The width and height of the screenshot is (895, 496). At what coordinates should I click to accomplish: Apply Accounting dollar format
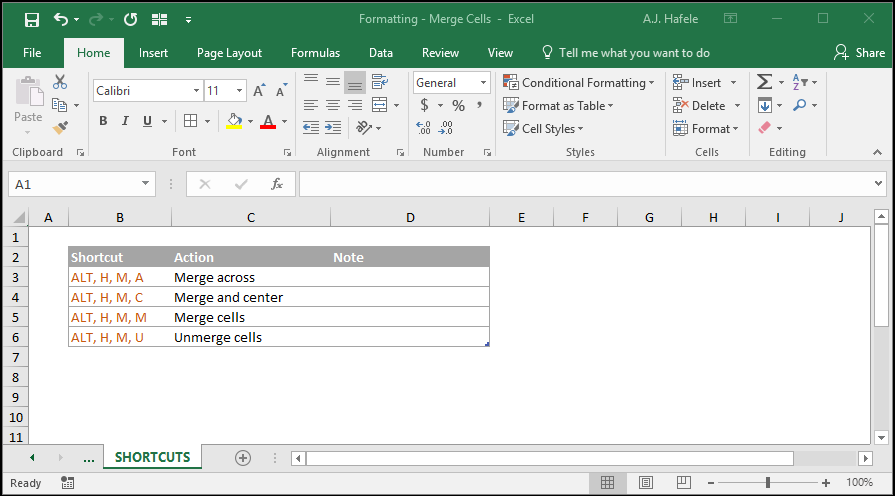424,105
